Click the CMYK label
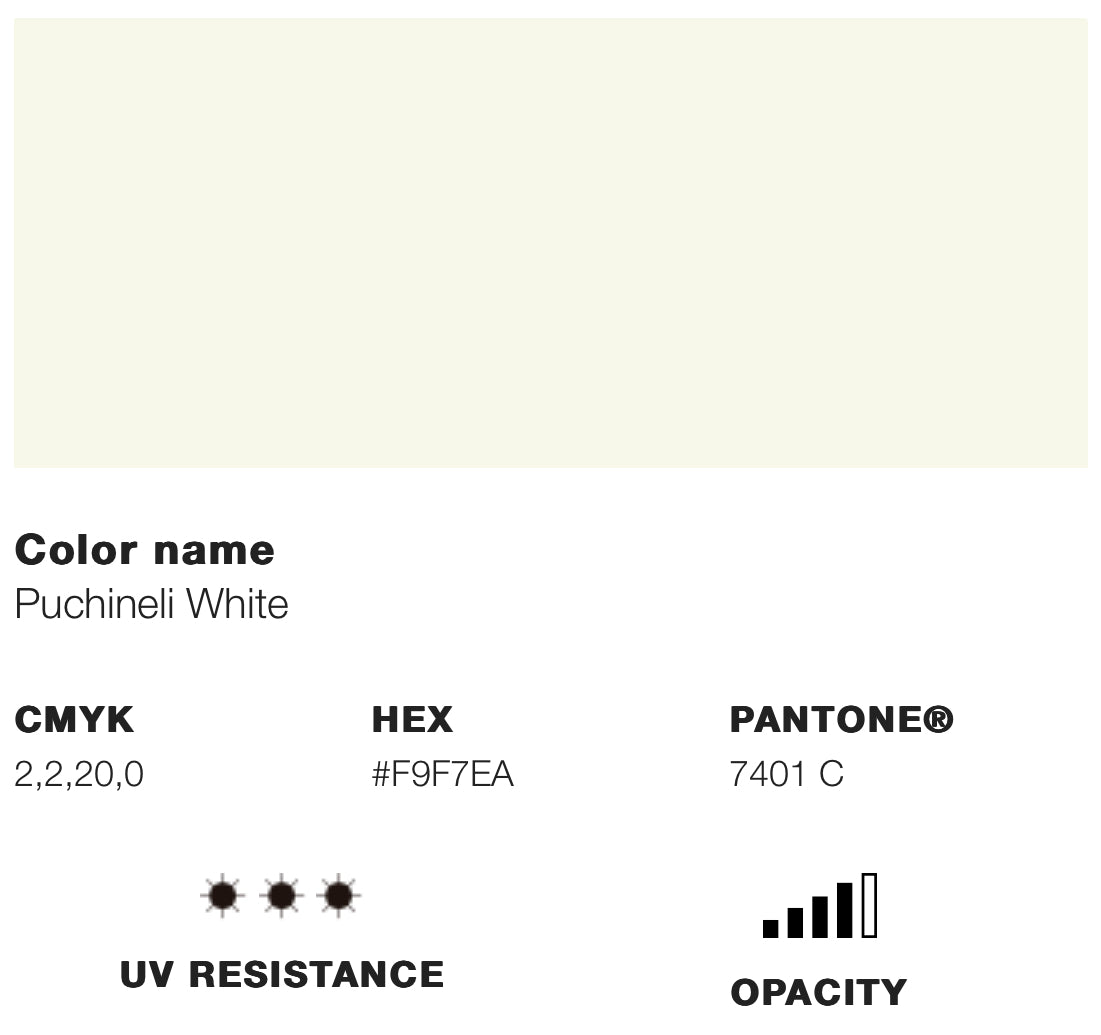The image size is (1101, 1035). click(74, 720)
